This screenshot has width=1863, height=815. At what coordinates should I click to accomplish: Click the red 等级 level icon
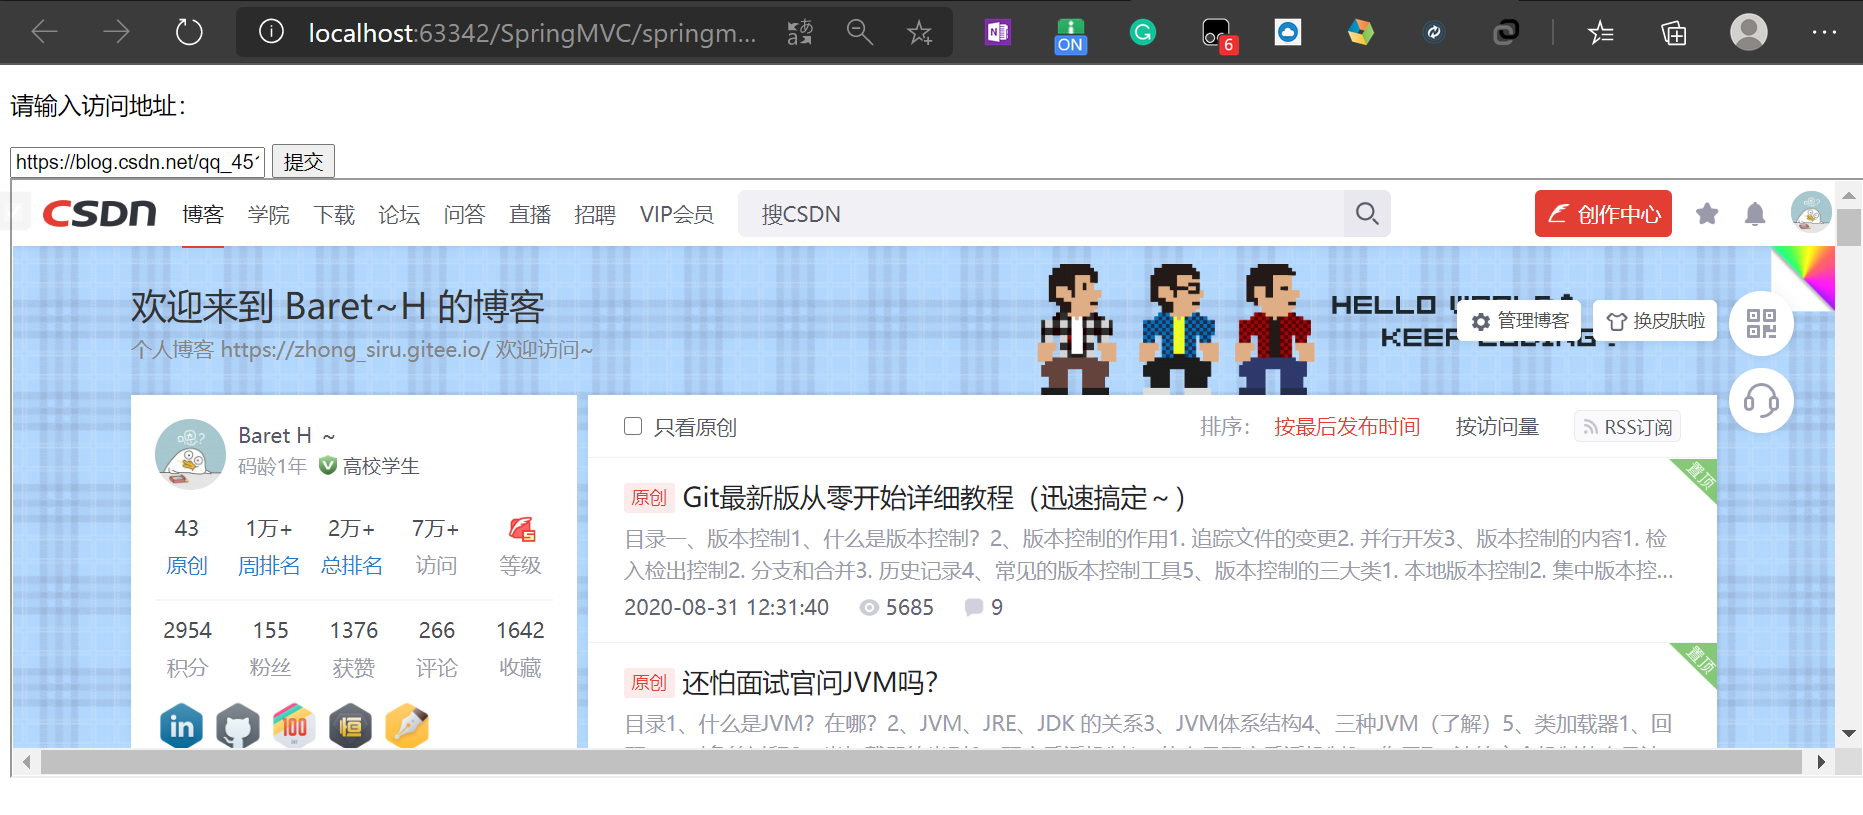(521, 529)
